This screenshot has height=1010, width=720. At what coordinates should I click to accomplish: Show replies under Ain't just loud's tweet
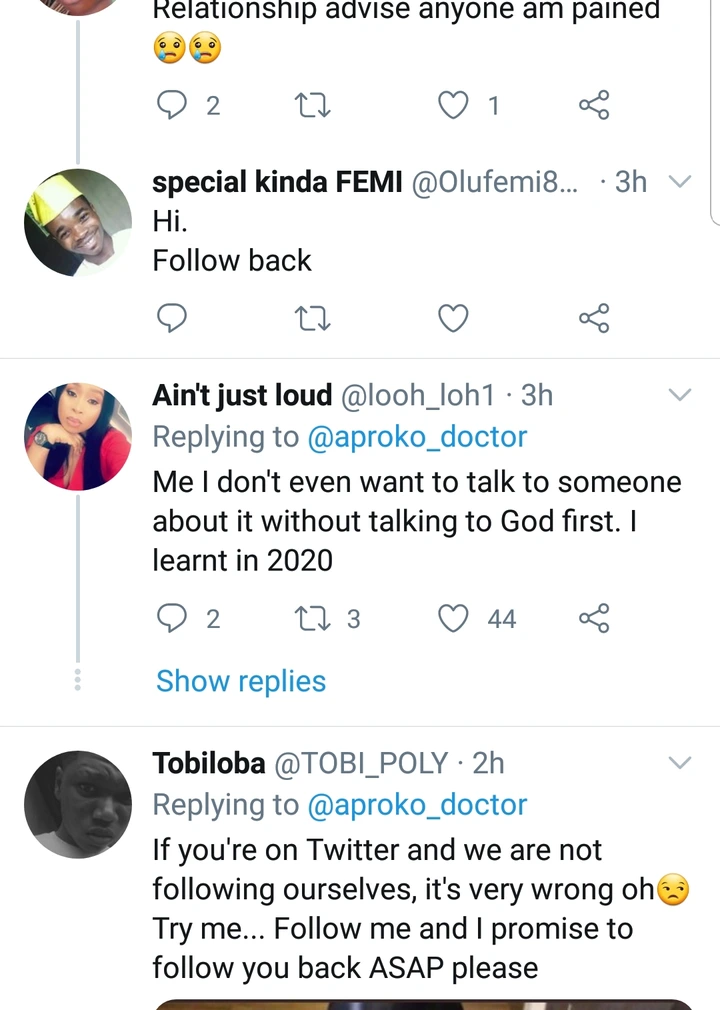(241, 681)
